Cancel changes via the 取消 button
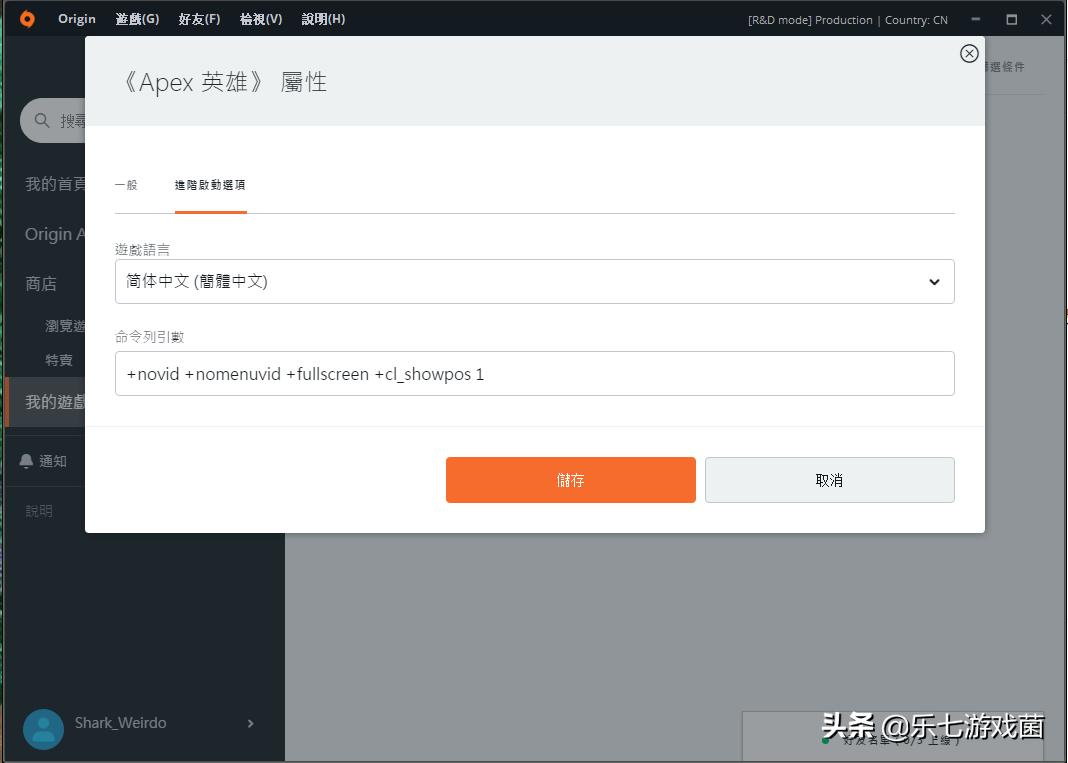This screenshot has height=763, width=1068. pyautogui.click(x=829, y=480)
